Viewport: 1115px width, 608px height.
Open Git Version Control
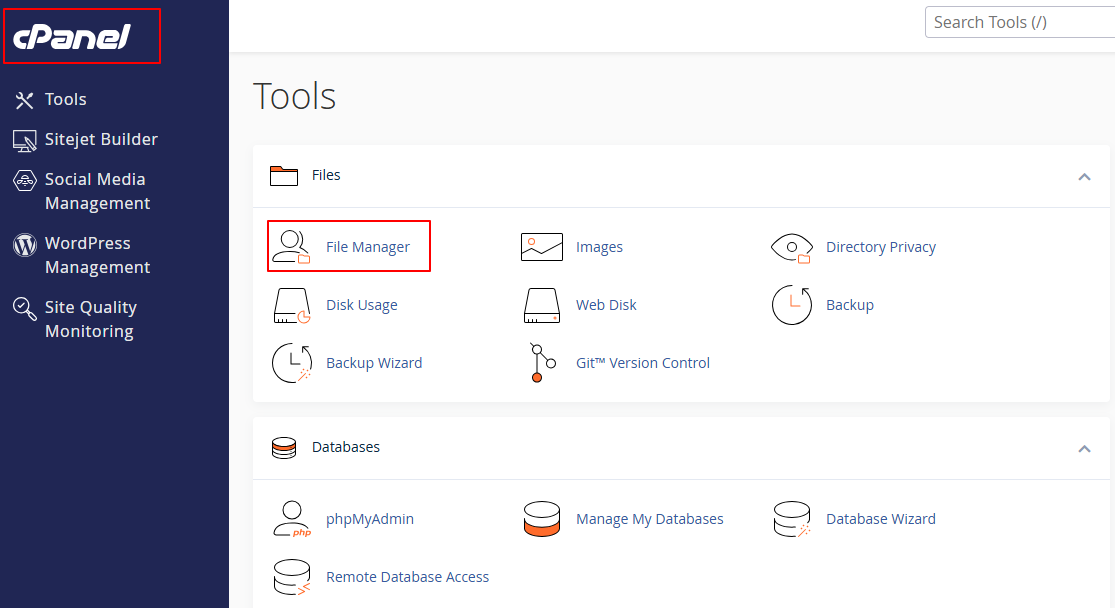tap(643, 362)
